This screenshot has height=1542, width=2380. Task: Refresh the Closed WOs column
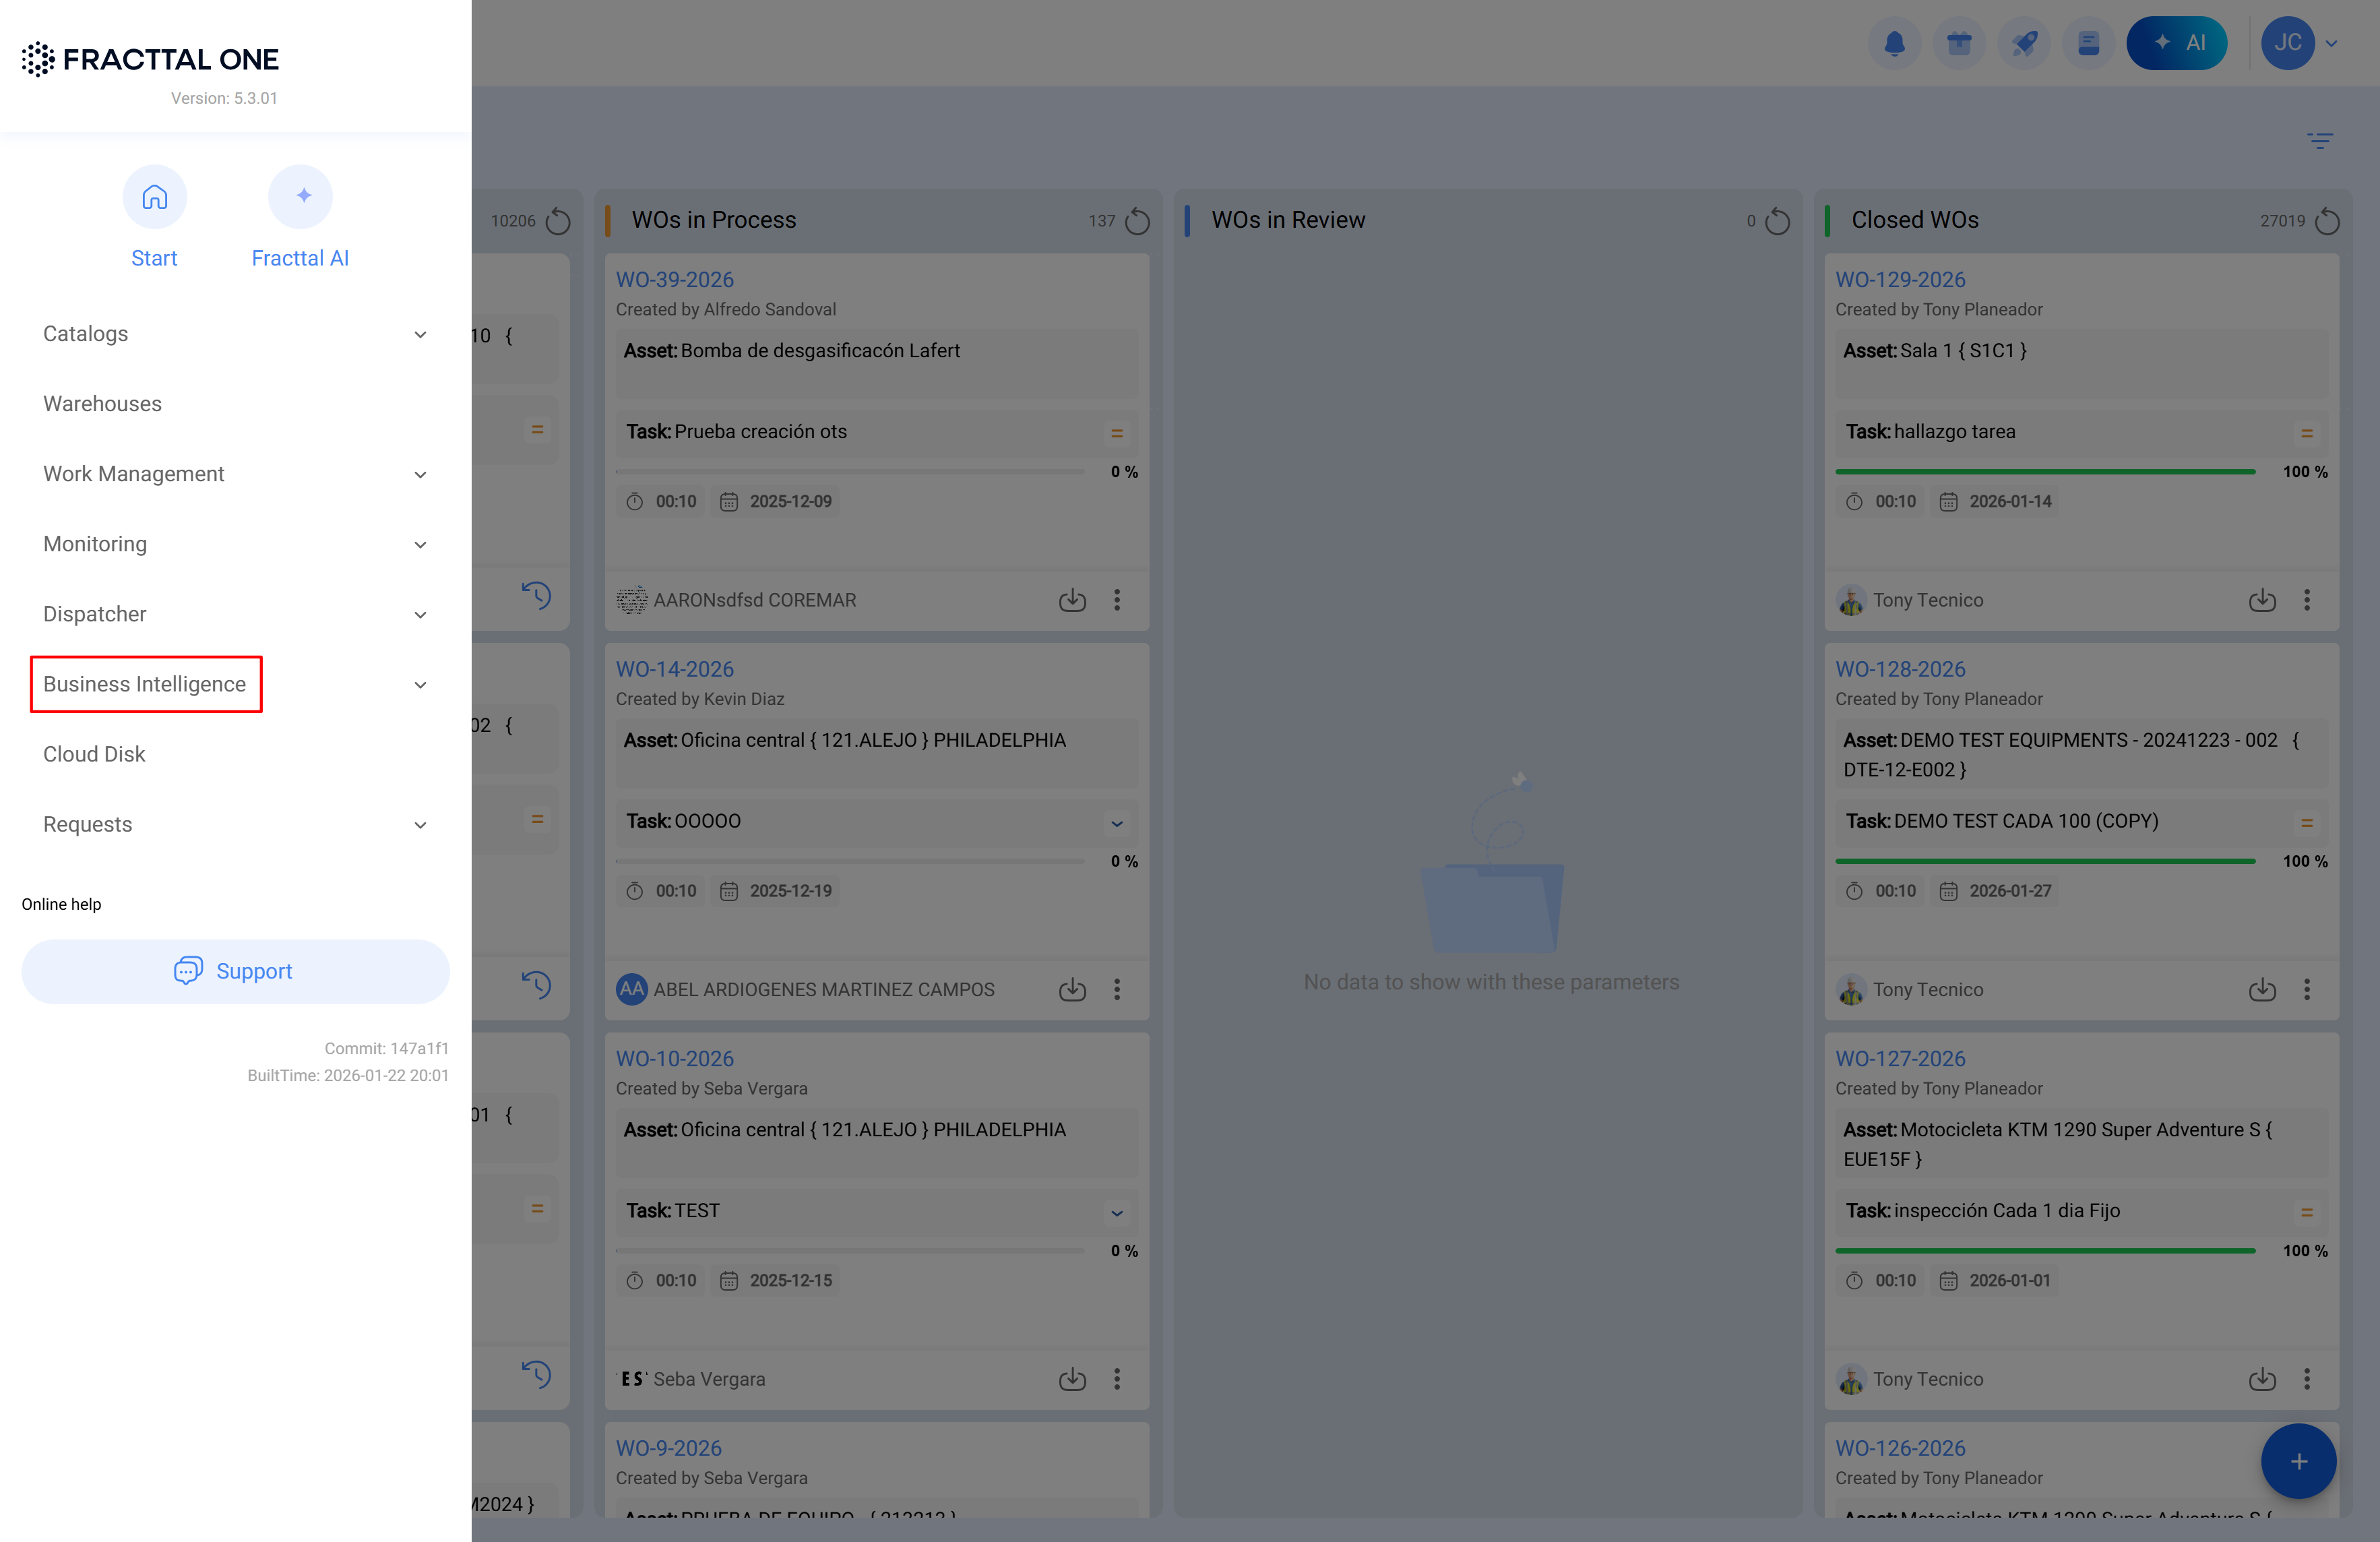coord(2328,221)
